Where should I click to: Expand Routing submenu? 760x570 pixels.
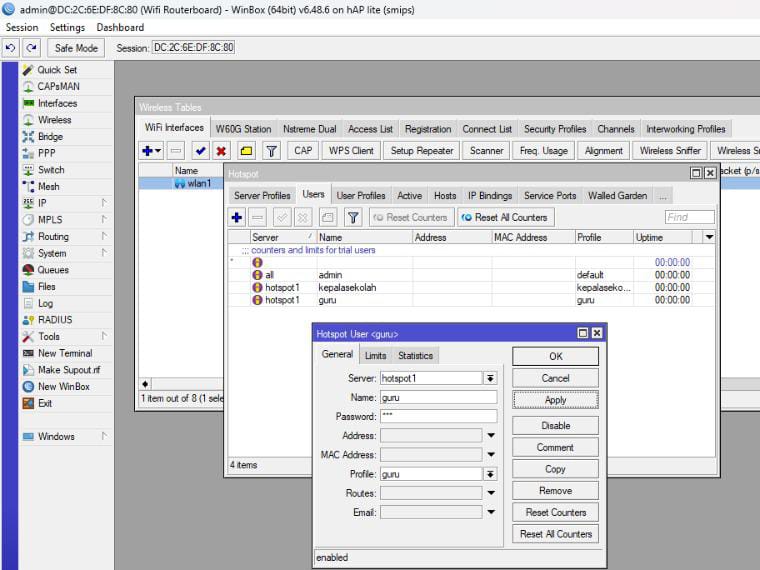pyautogui.click(x=104, y=237)
